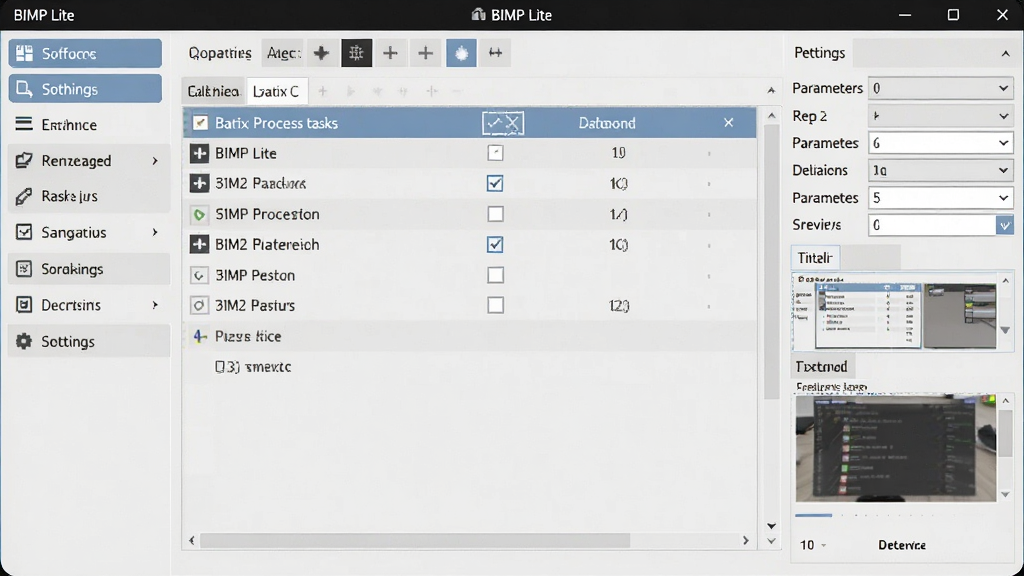Close the Batix Process tasks header
Viewport: 1024px width, 576px height.
[x=729, y=123]
